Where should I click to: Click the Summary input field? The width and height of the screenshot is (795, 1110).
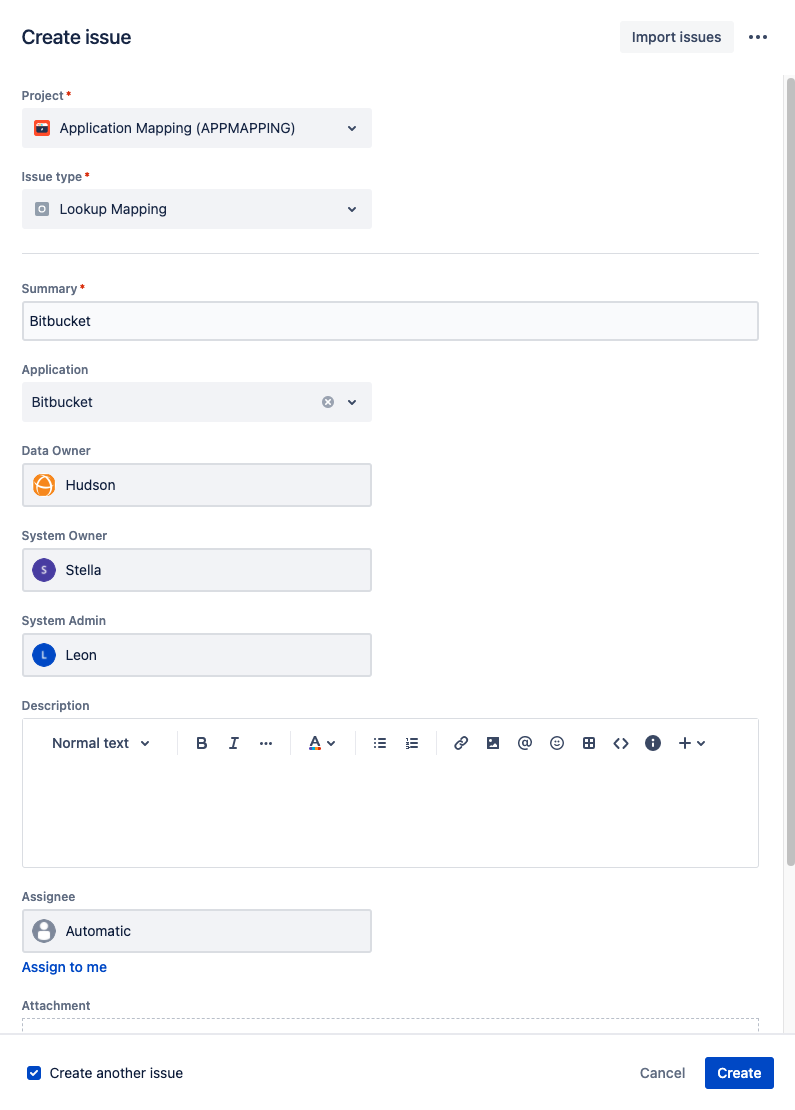[390, 321]
